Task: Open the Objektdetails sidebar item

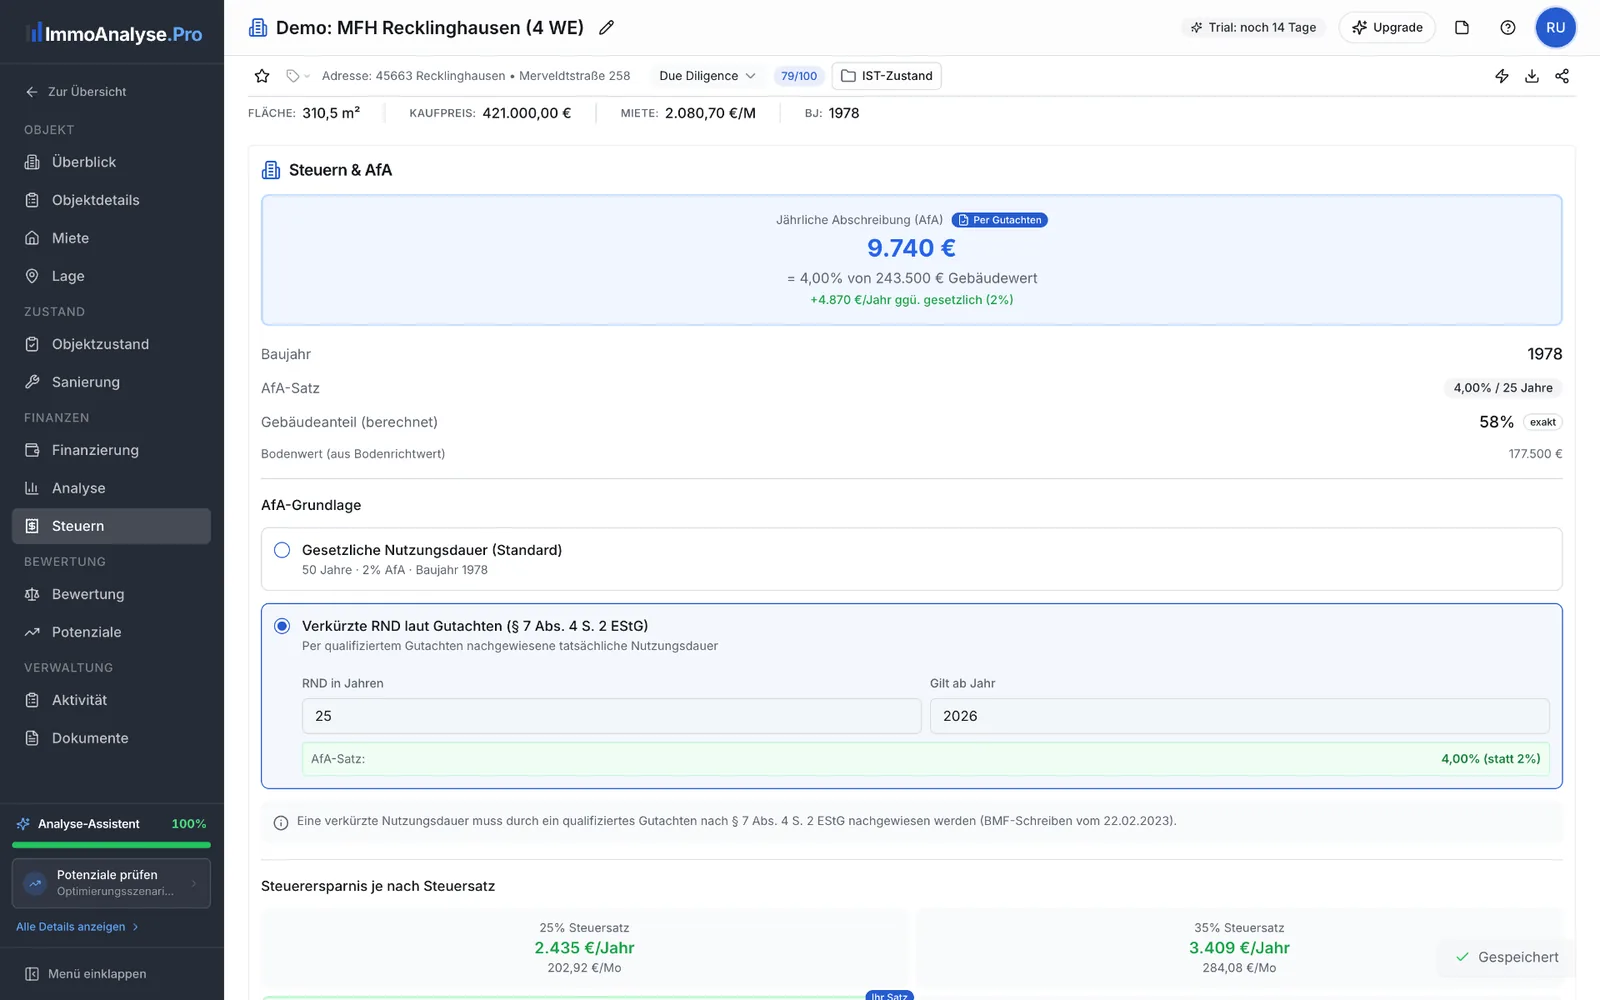Action: point(111,200)
